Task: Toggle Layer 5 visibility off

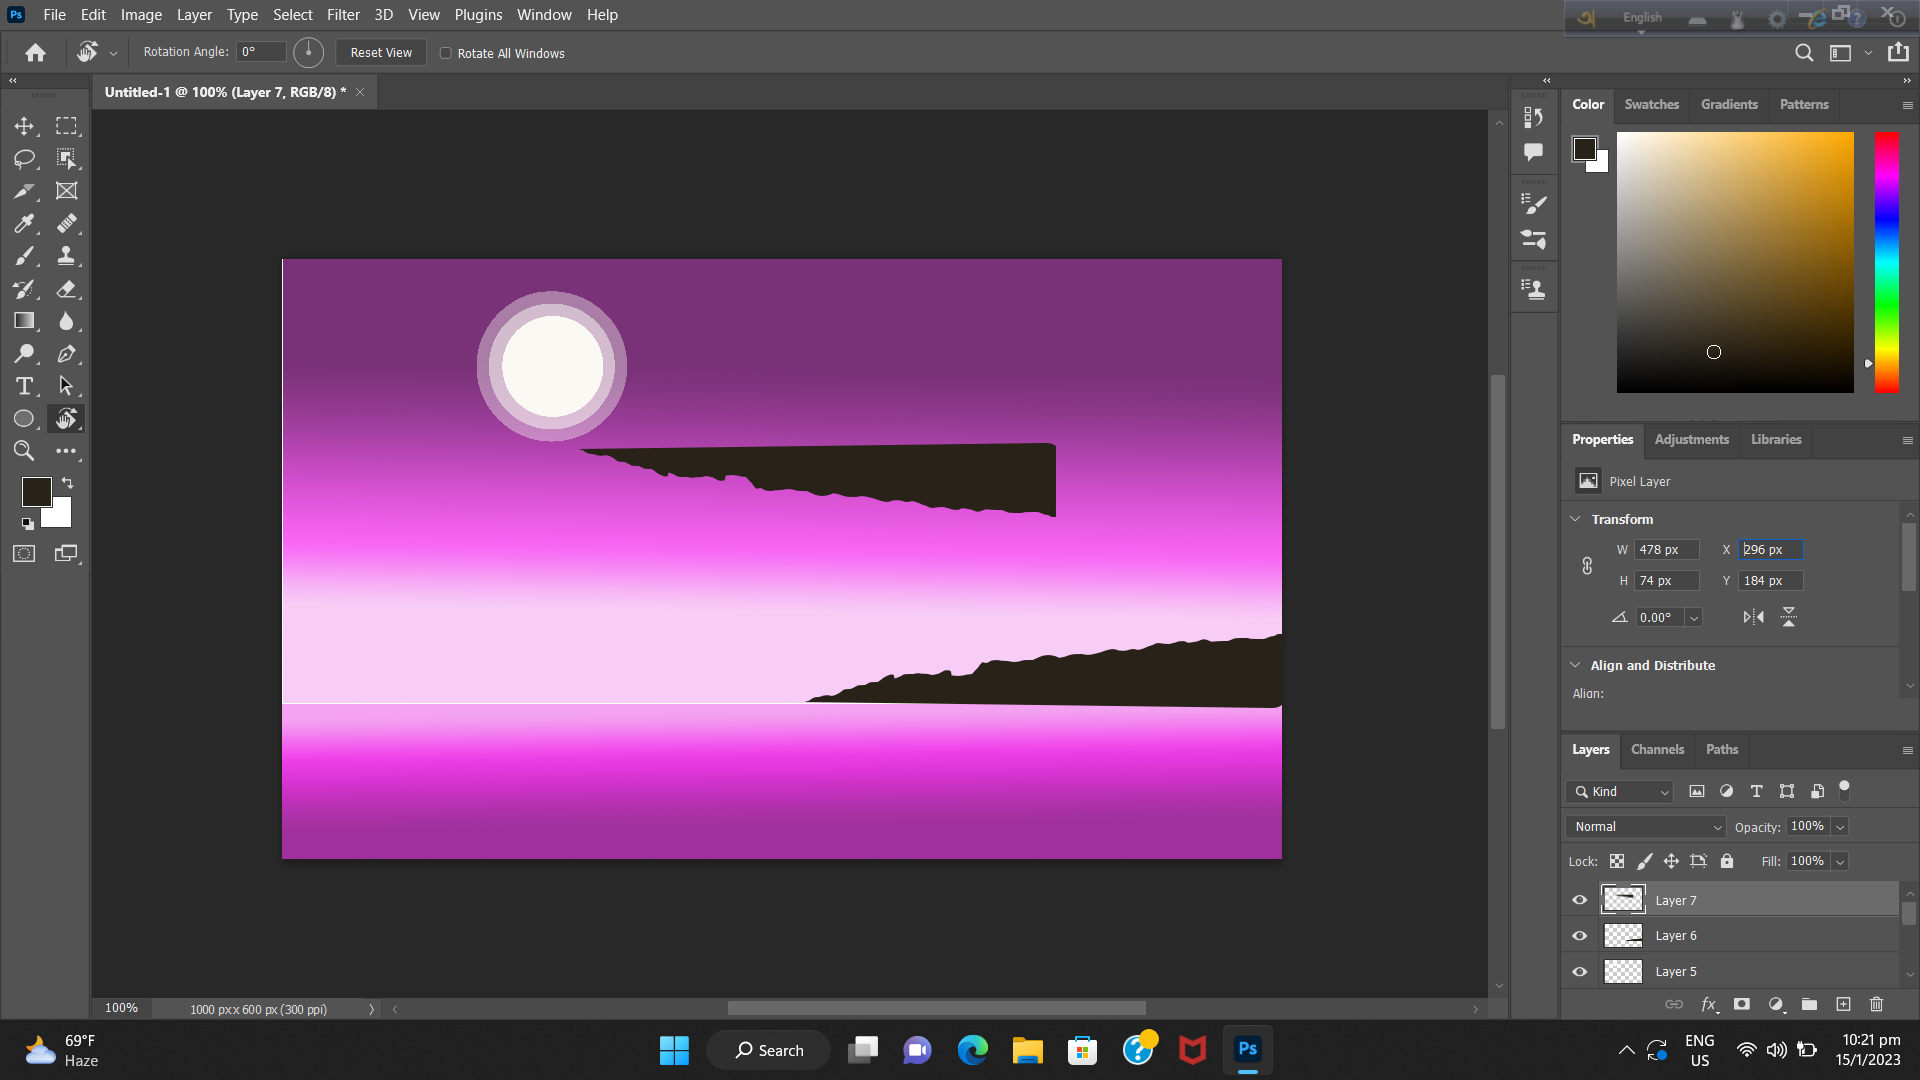Action: [x=1580, y=971]
